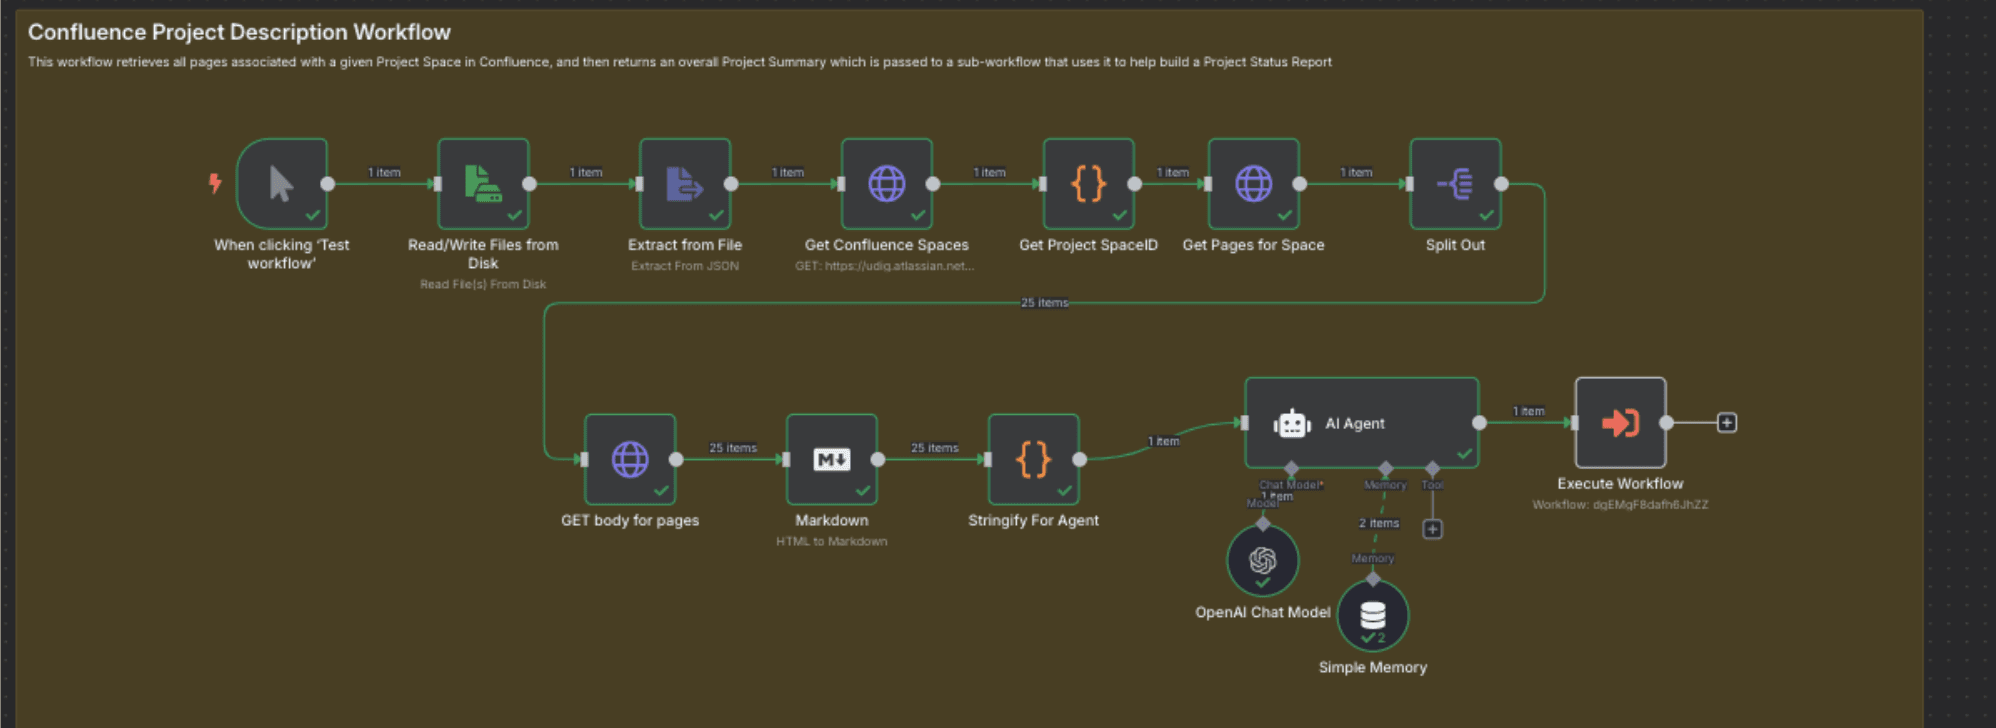
Task: Select the Split Out node
Action: click(x=1456, y=184)
